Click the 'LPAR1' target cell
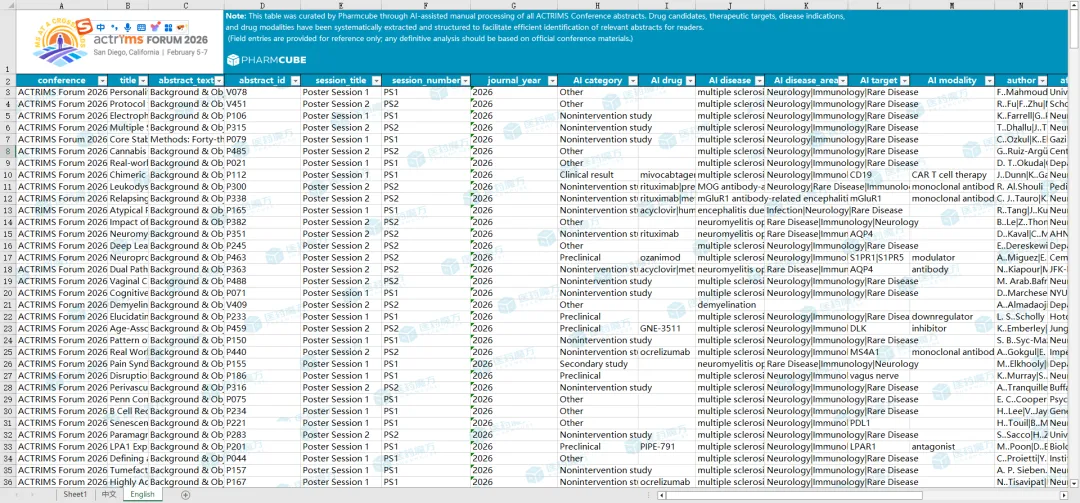This screenshot has height=503, width=1080. click(x=878, y=446)
